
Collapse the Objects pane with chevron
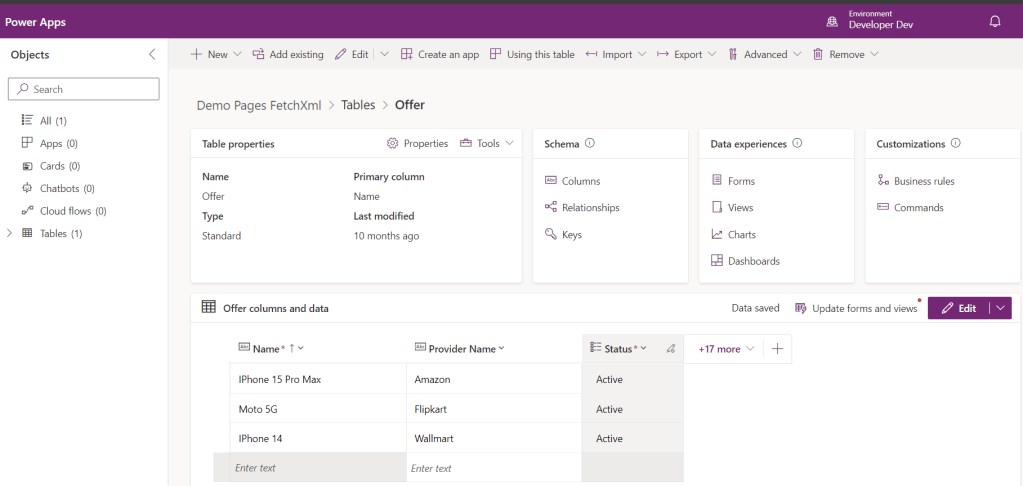[152, 54]
